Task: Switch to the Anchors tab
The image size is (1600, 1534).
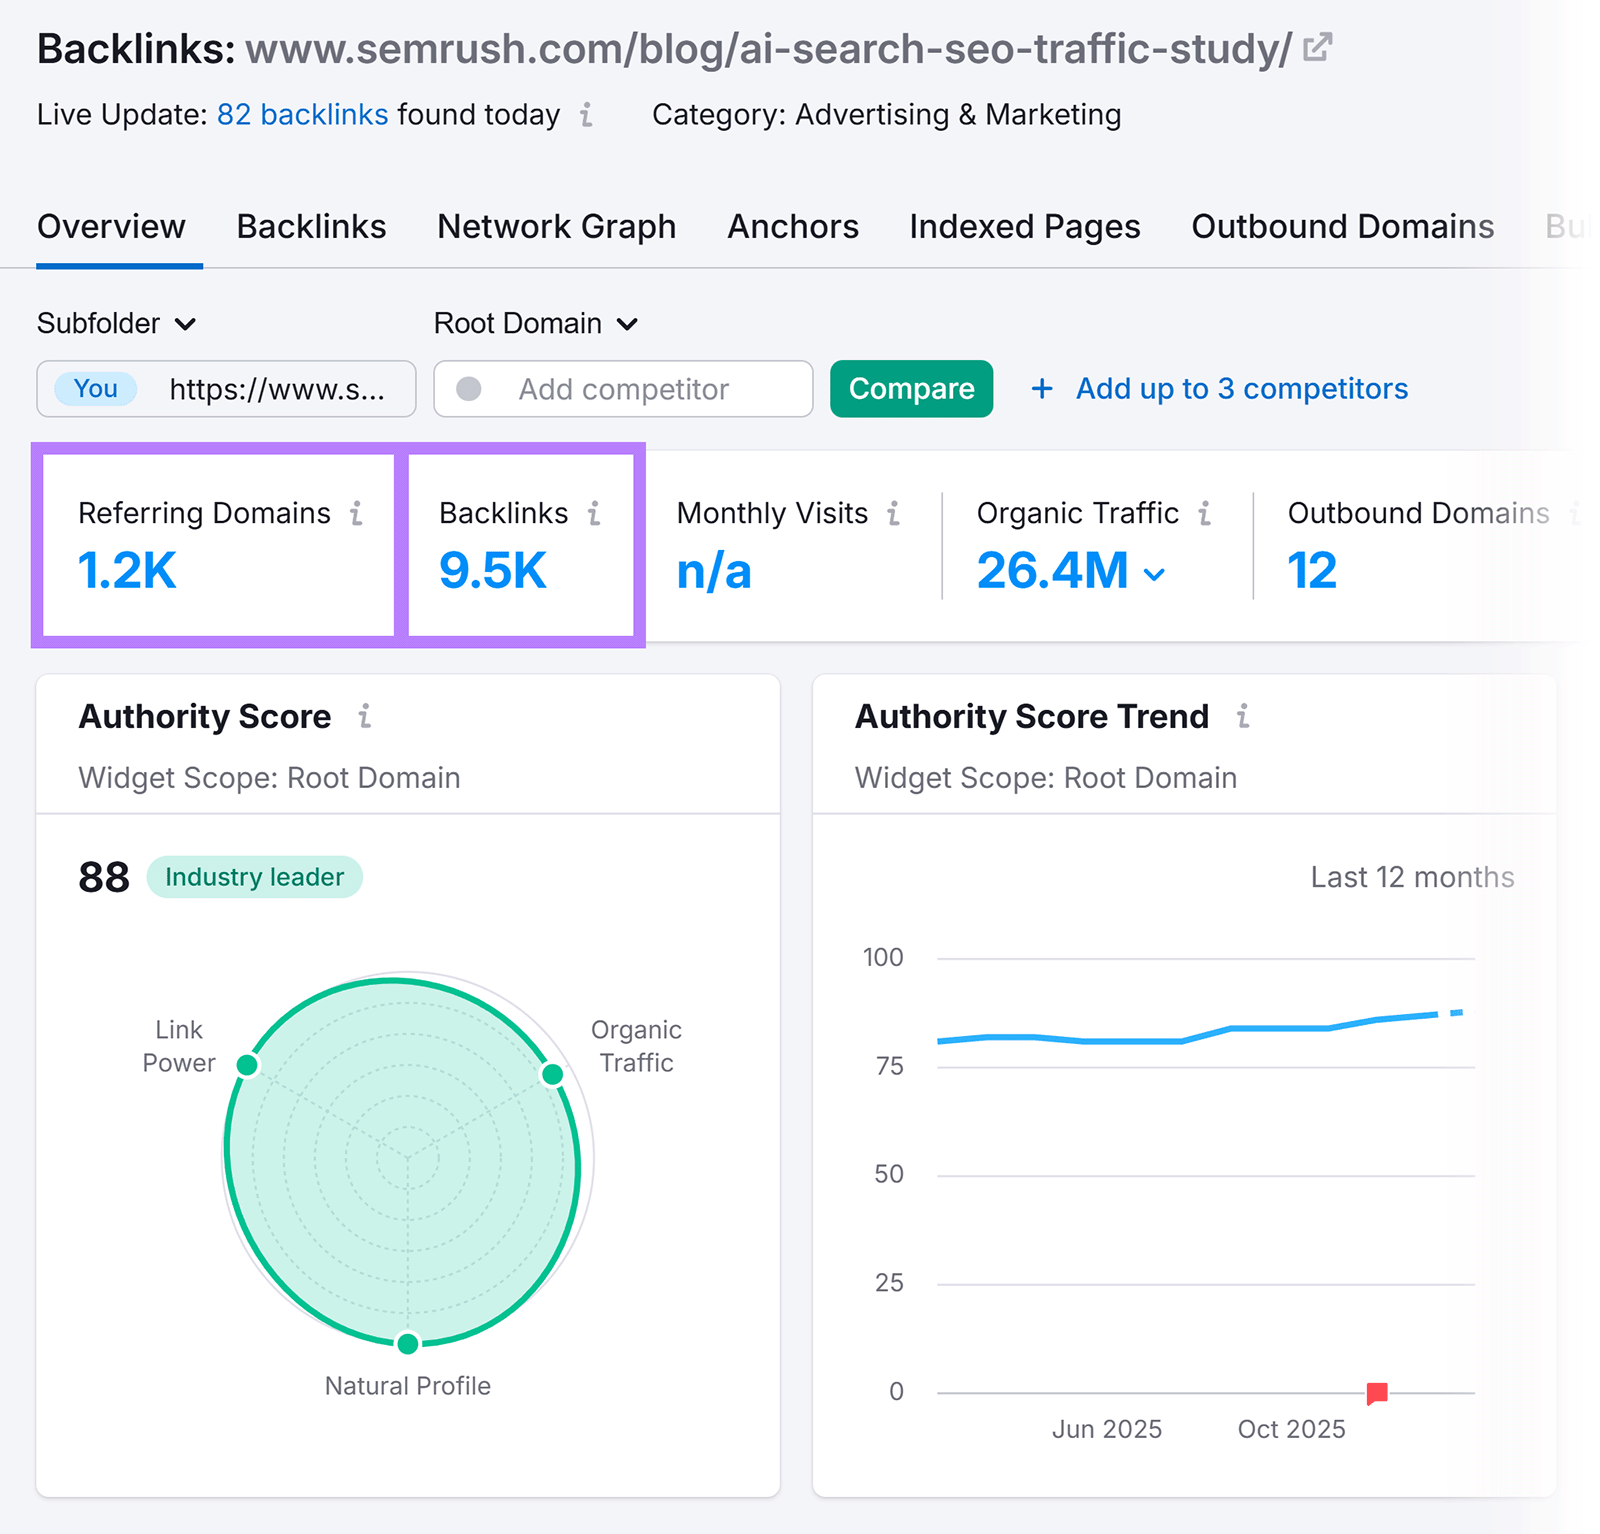Action: [792, 227]
